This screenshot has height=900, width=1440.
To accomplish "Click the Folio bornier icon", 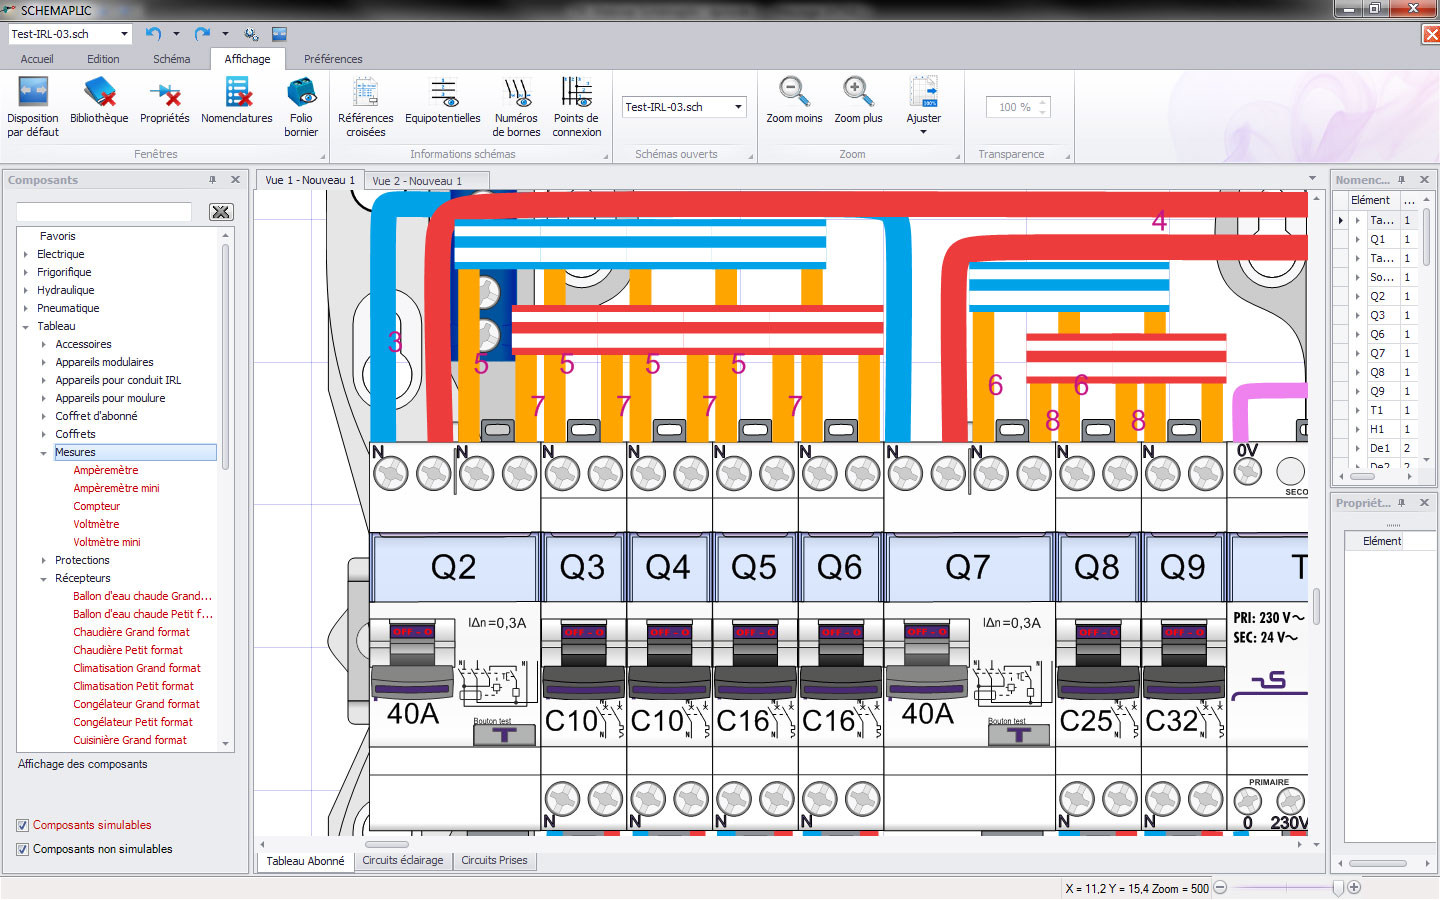I will [301, 94].
